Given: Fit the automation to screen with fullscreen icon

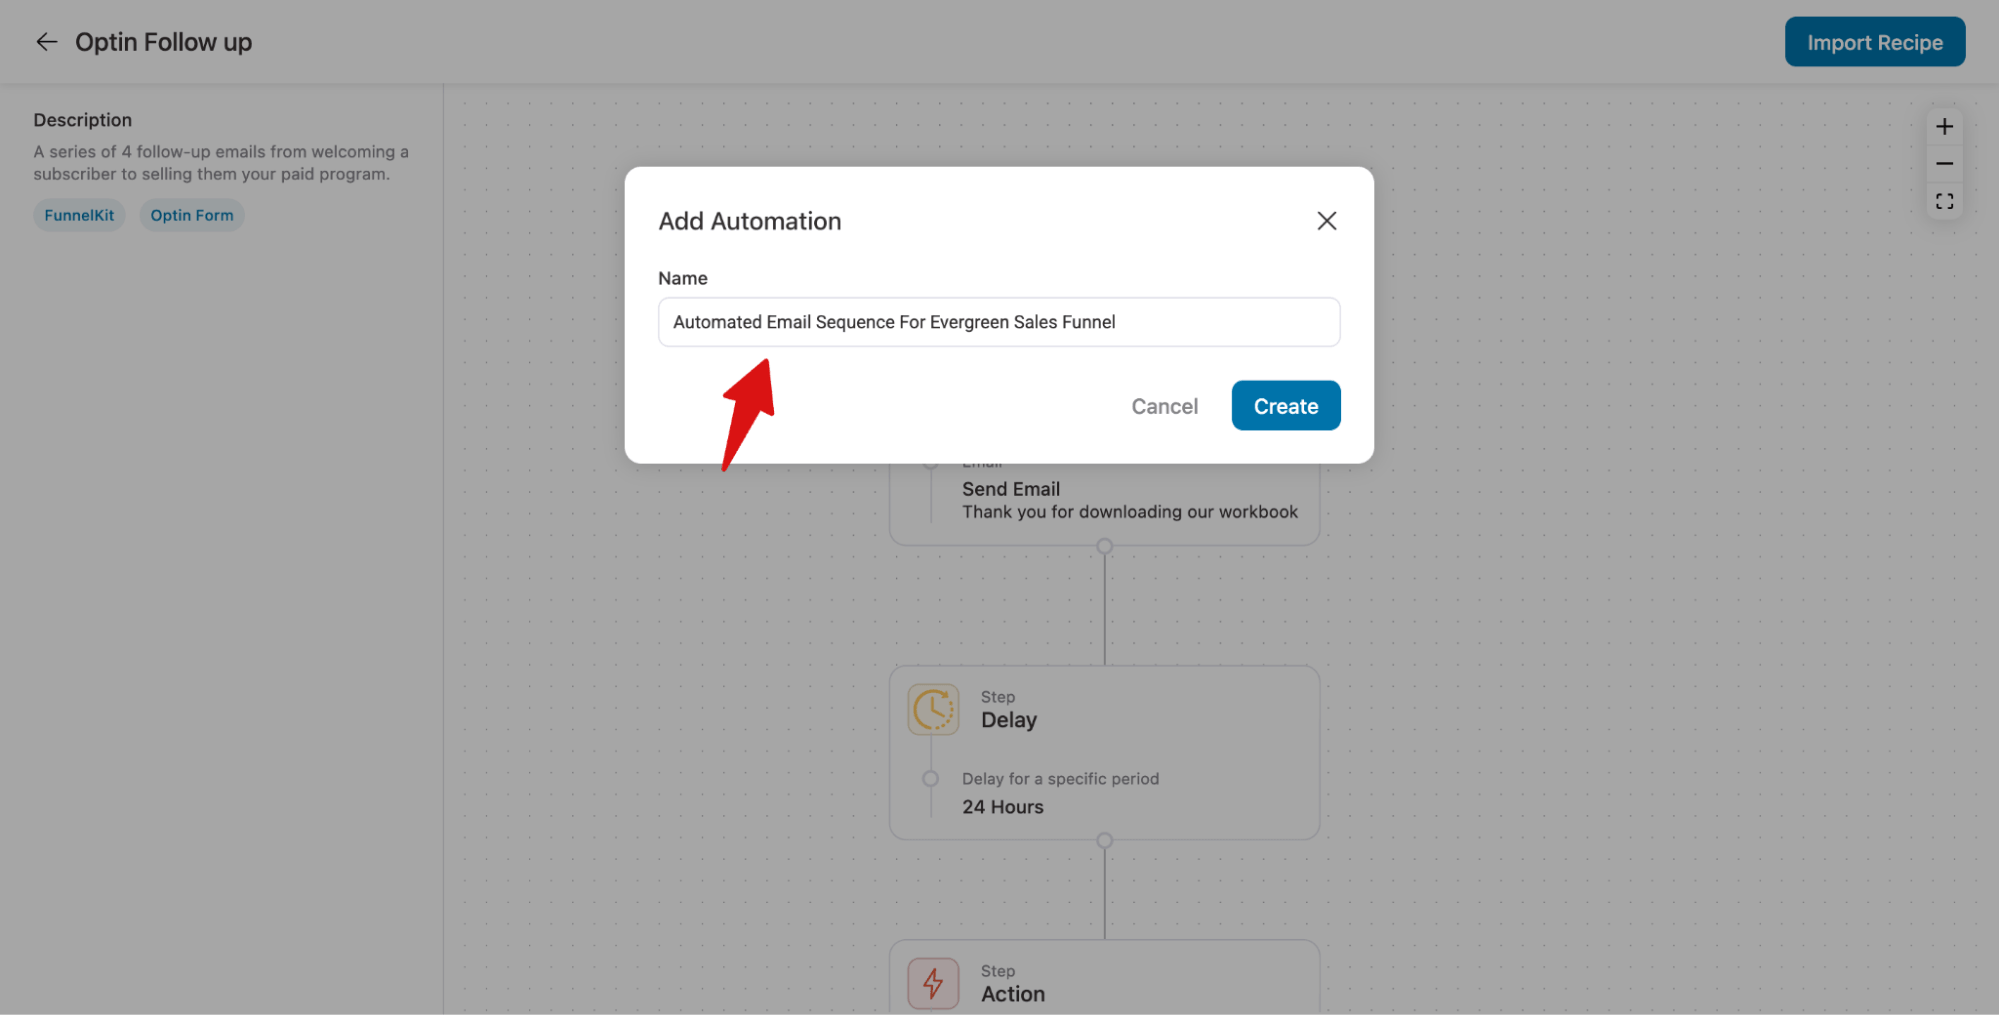Looking at the screenshot, I should tap(1944, 200).
